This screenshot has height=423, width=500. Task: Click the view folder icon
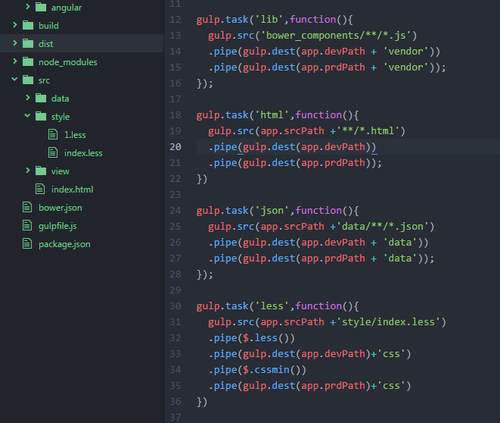click(x=41, y=171)
